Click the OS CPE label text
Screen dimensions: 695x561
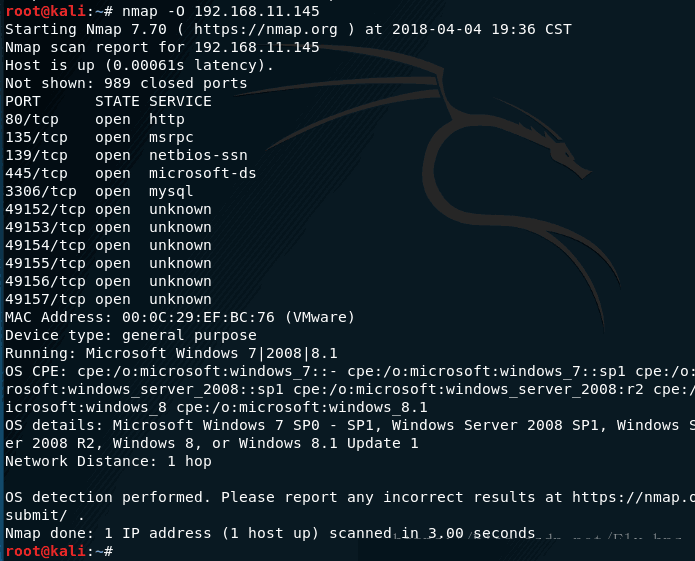click(35, 371)
